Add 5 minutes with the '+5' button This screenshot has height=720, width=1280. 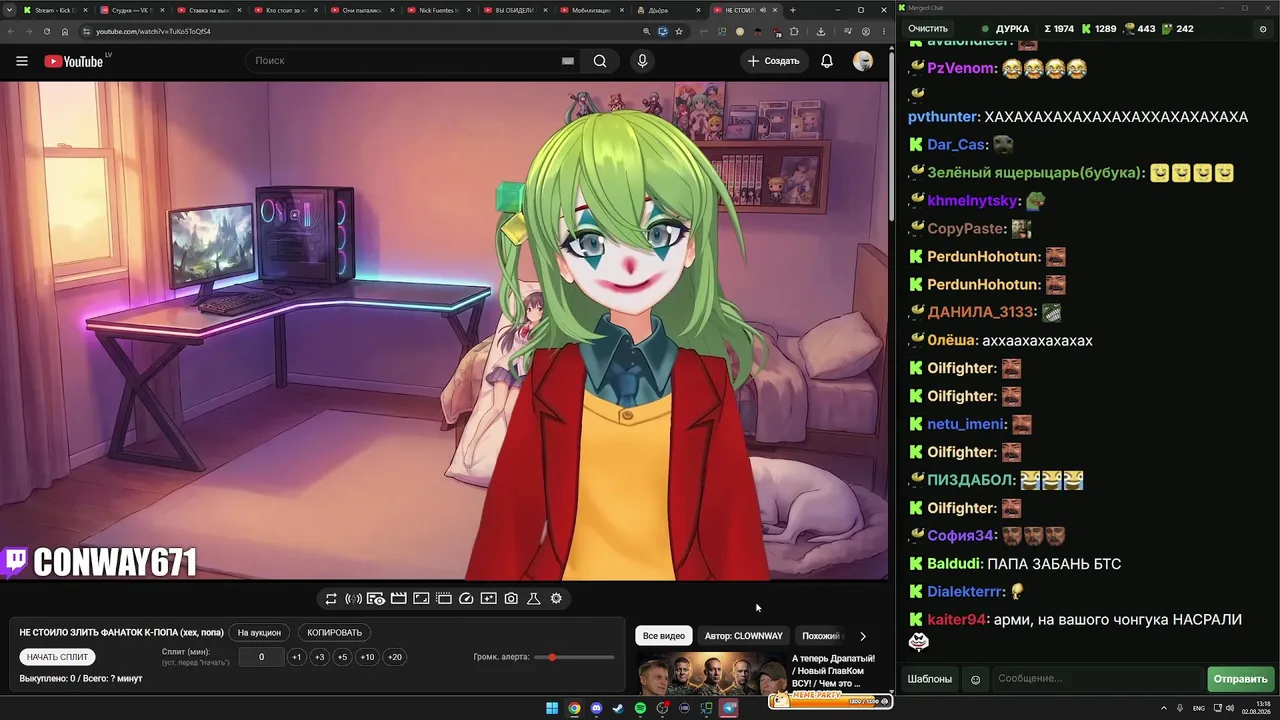click(x=342, y=657)
